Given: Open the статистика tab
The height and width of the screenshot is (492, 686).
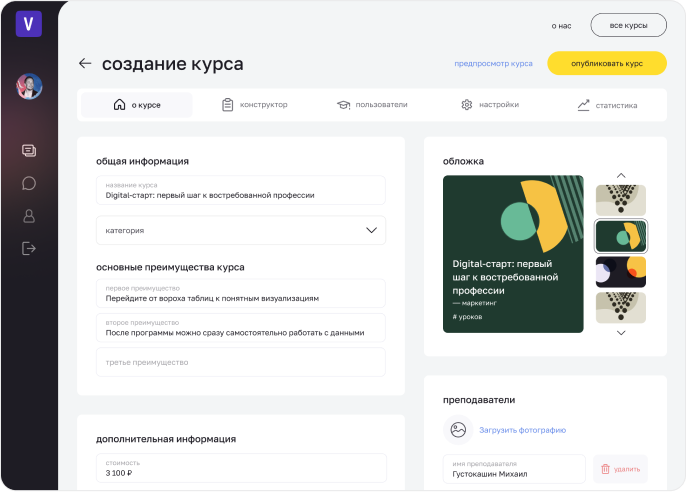Looking at the screenshot, I should pos(606,105).
